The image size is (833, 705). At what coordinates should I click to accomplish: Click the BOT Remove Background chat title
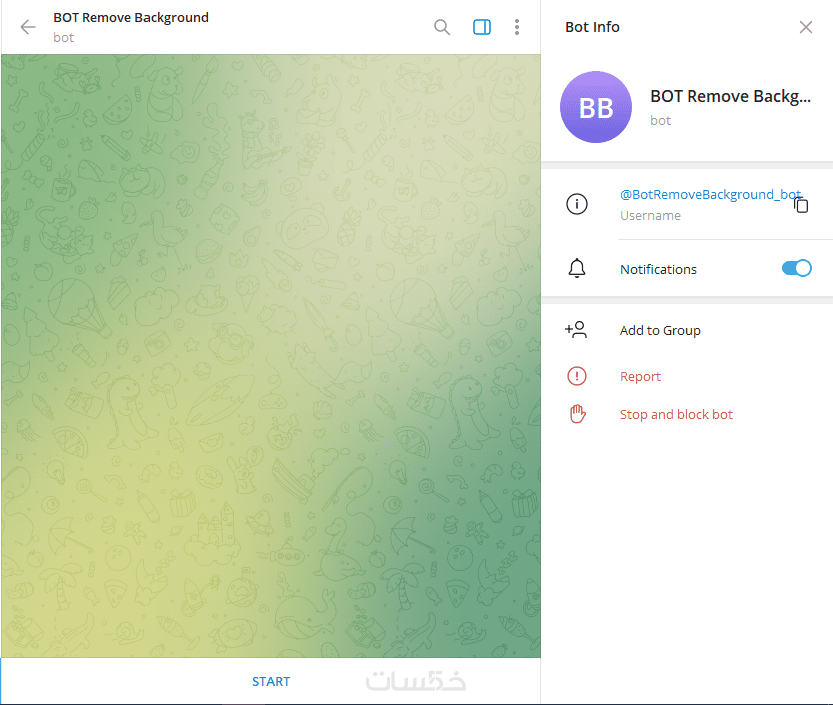[x=131, y=18]
